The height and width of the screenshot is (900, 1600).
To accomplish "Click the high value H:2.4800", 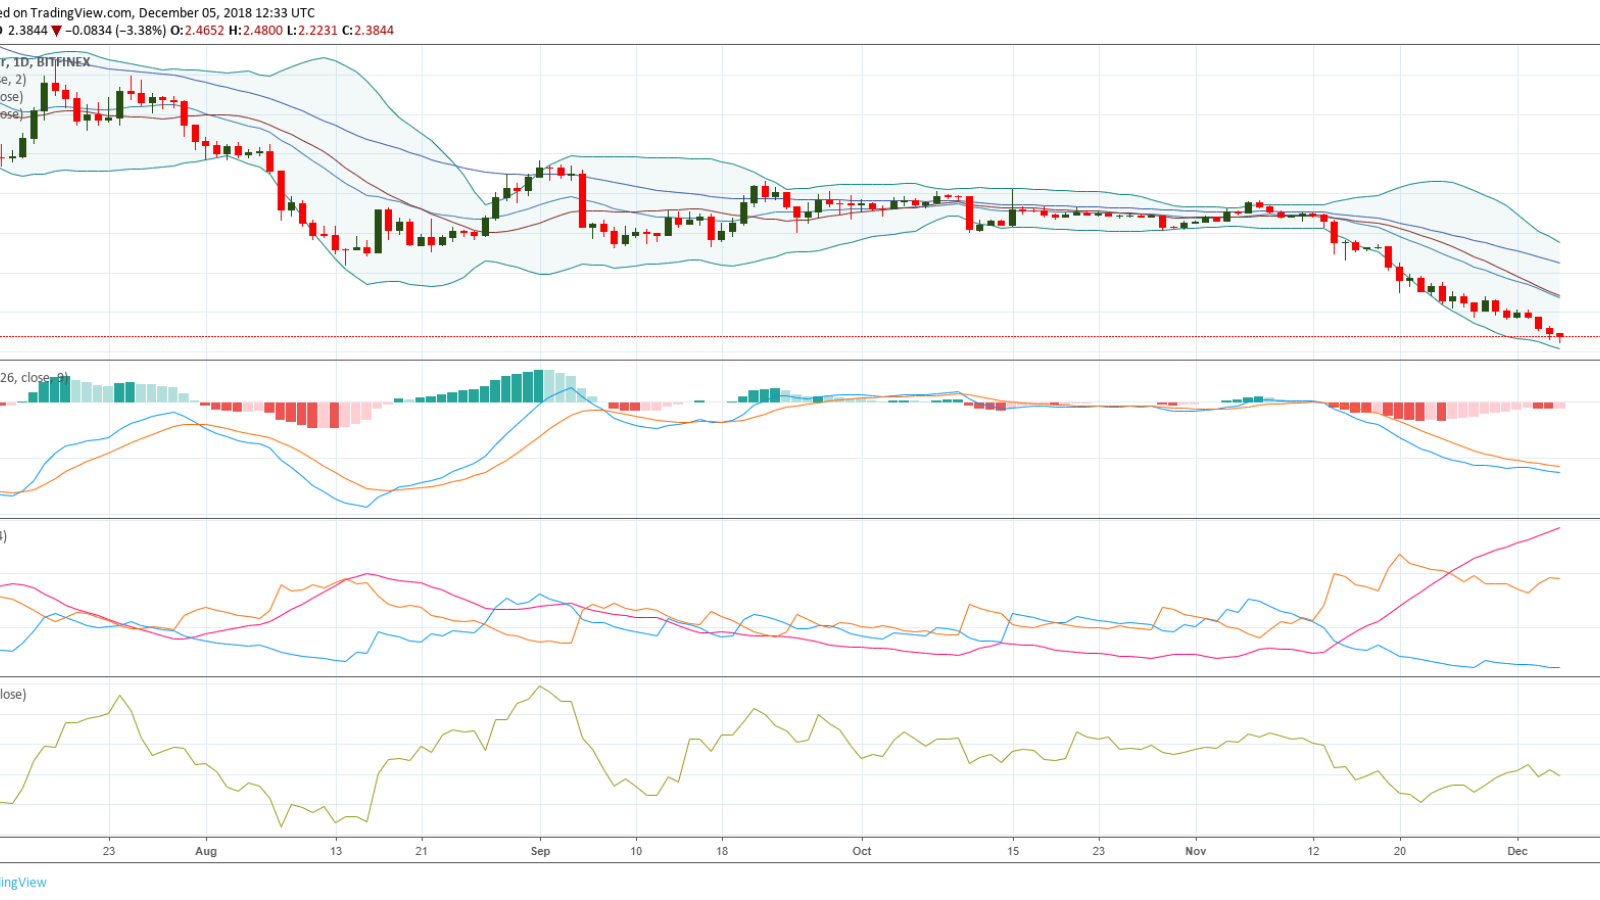I will pyautogui.click(x=255, y=30).
